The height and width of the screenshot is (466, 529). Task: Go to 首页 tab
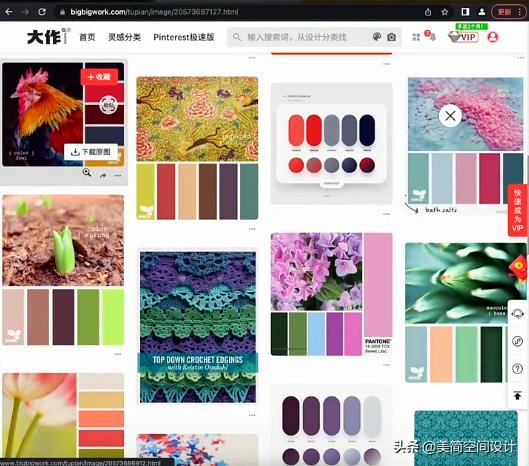point(87,37)
